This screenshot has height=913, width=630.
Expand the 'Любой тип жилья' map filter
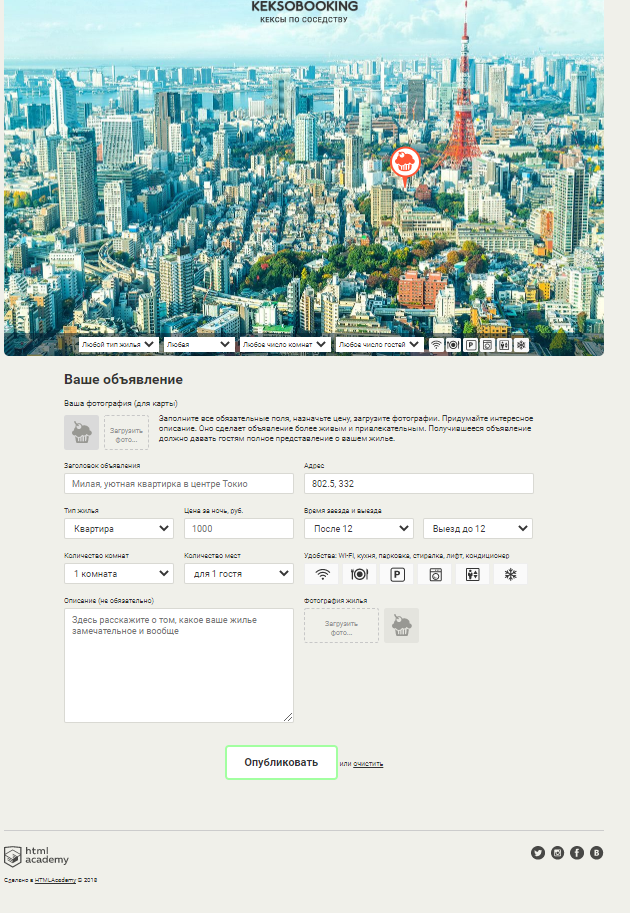click(x=118, y=344)
